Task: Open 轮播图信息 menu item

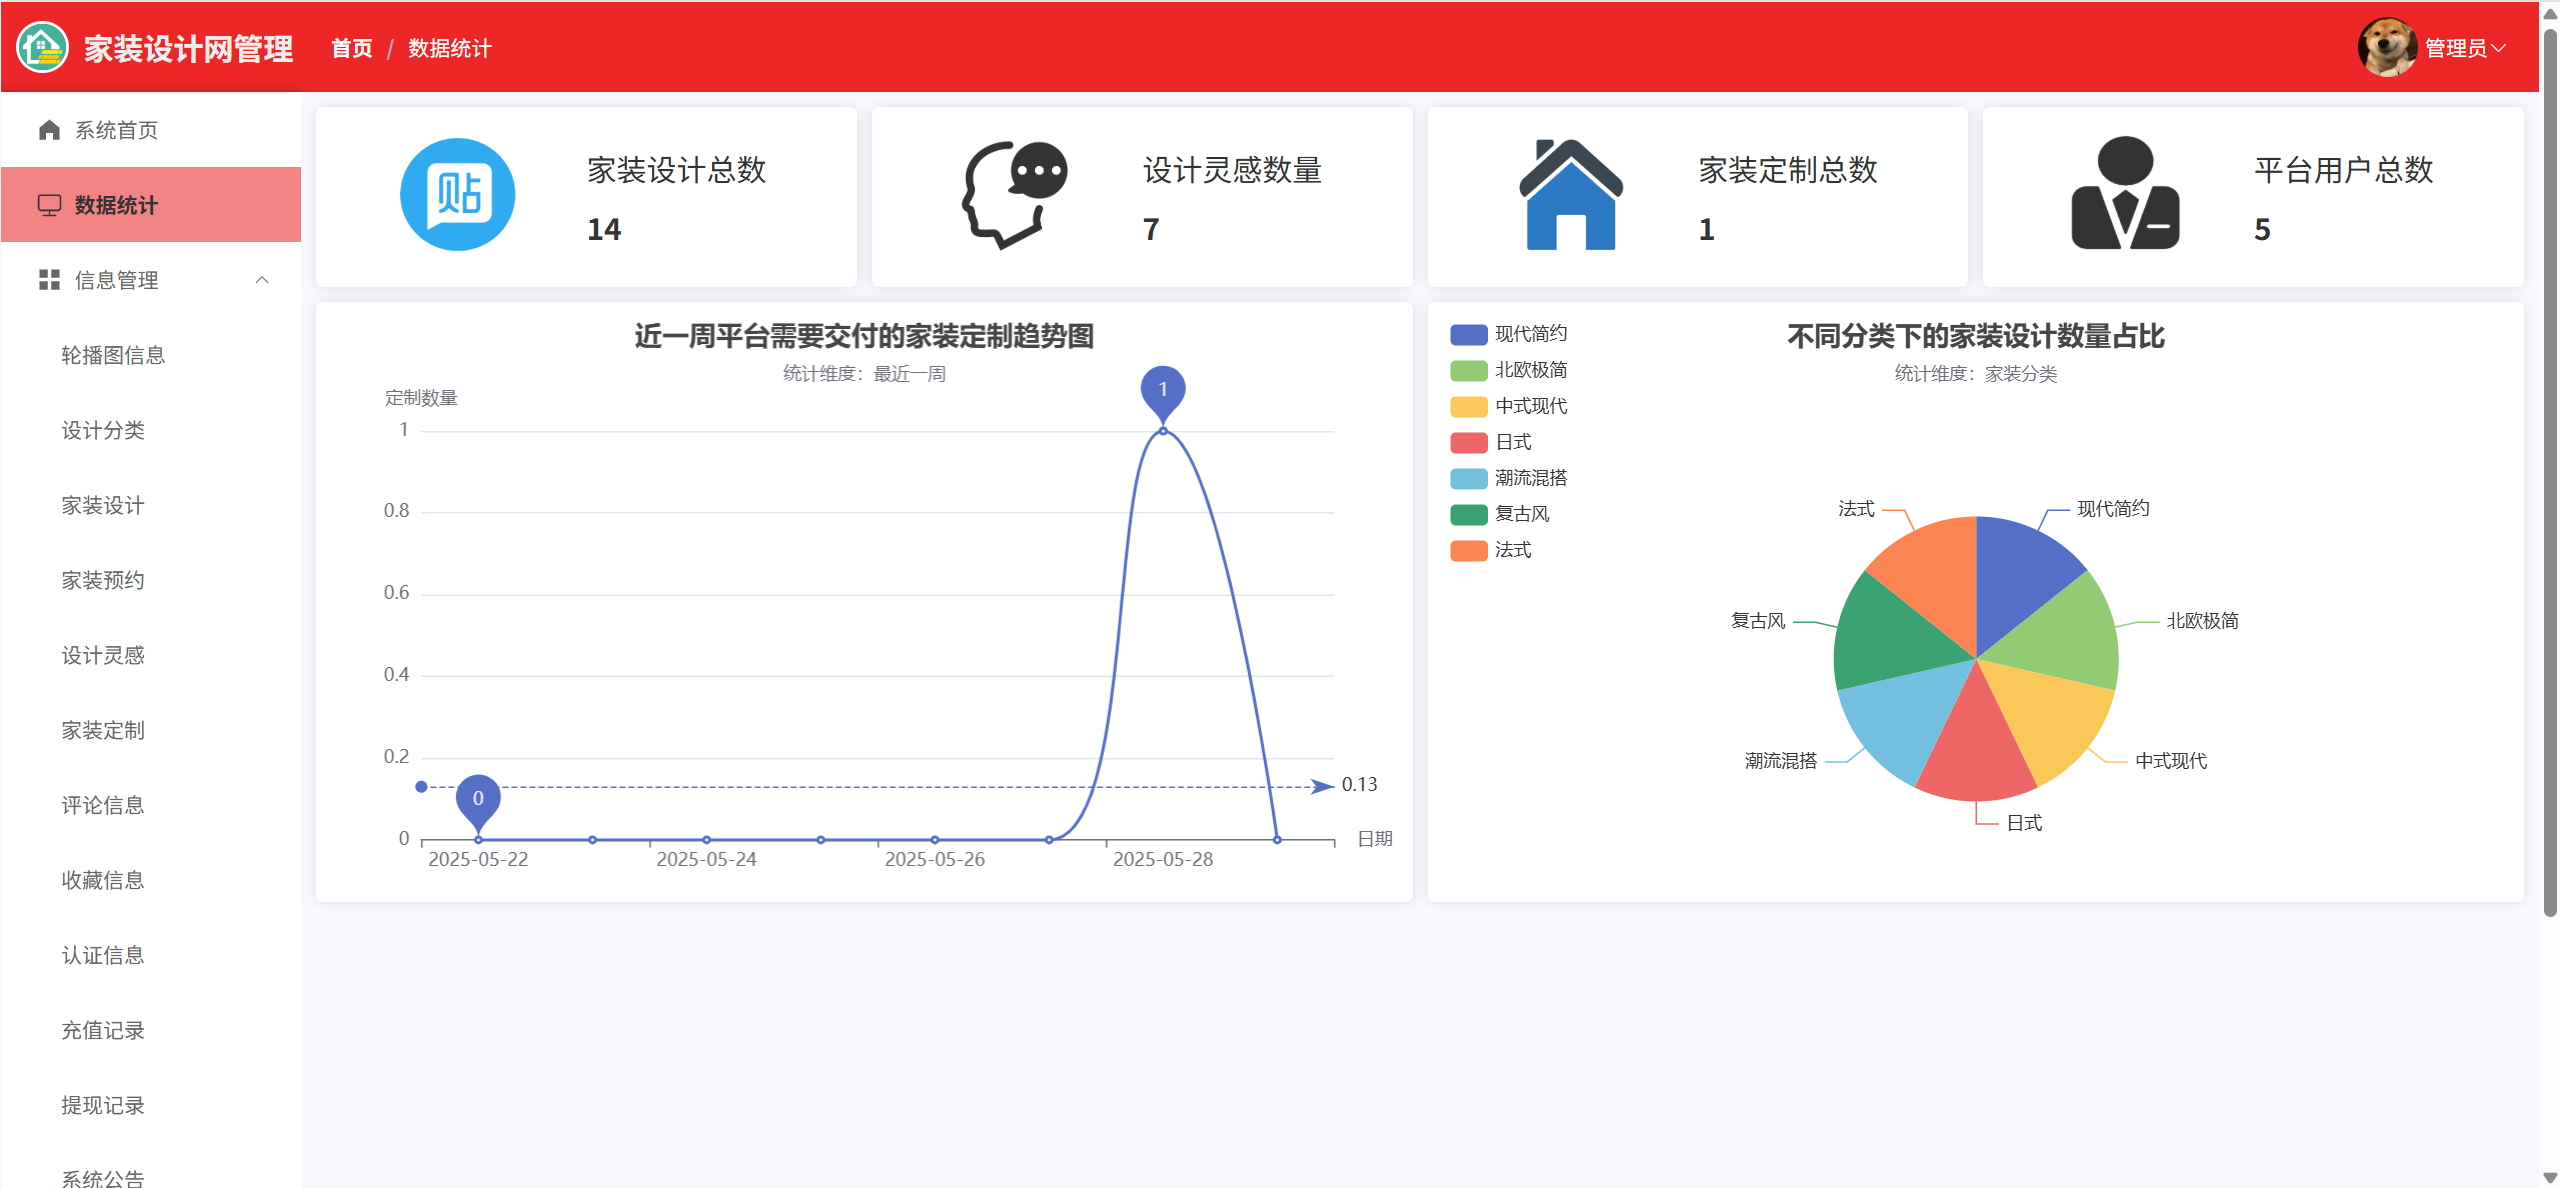Action: pyautogui.click(x=113, y=355)
